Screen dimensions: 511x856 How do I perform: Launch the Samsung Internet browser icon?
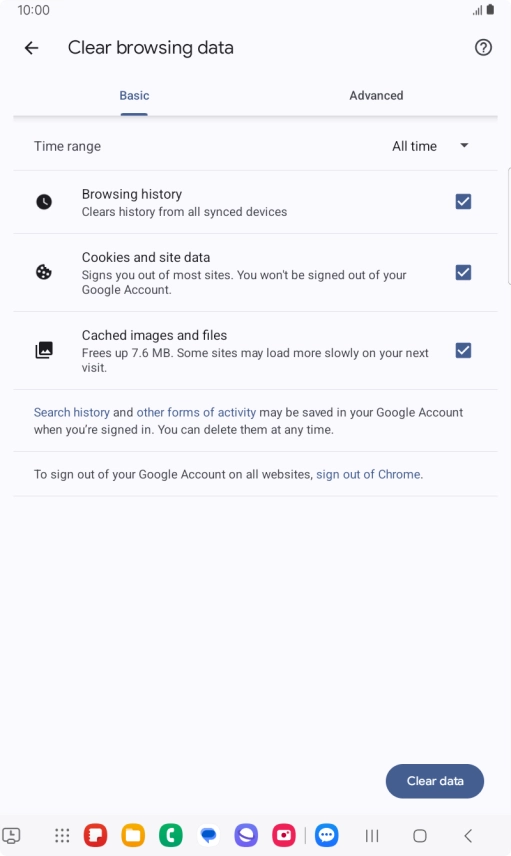[x=246, y=835]
